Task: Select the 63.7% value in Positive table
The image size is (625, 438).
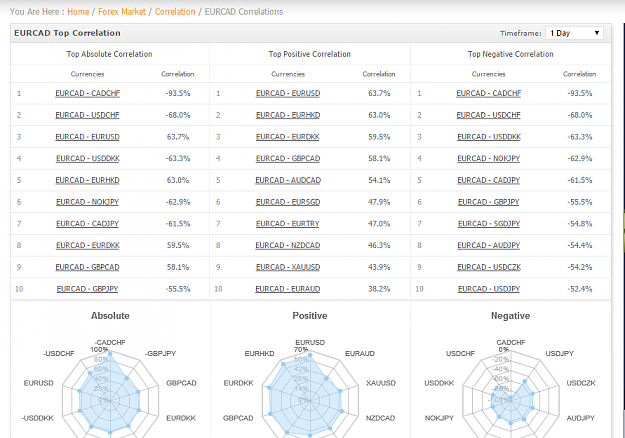Action: point(379,93)
